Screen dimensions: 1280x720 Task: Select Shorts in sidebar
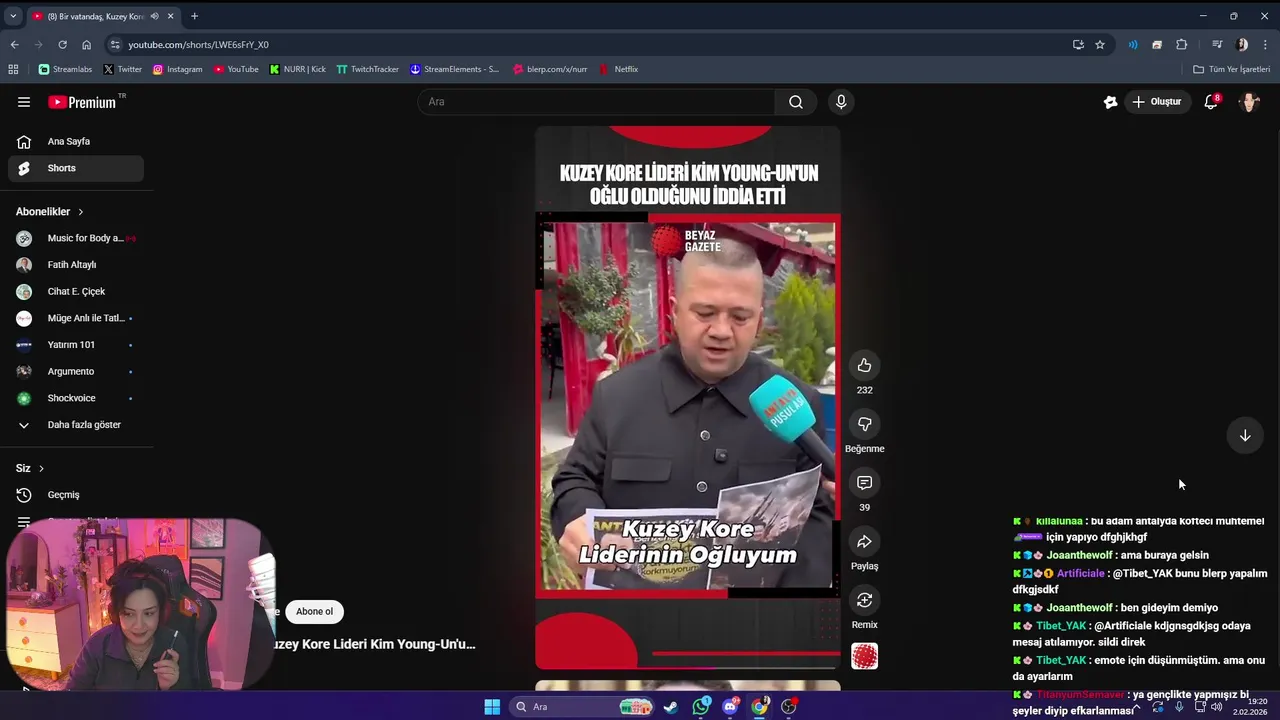click(76, 168)
